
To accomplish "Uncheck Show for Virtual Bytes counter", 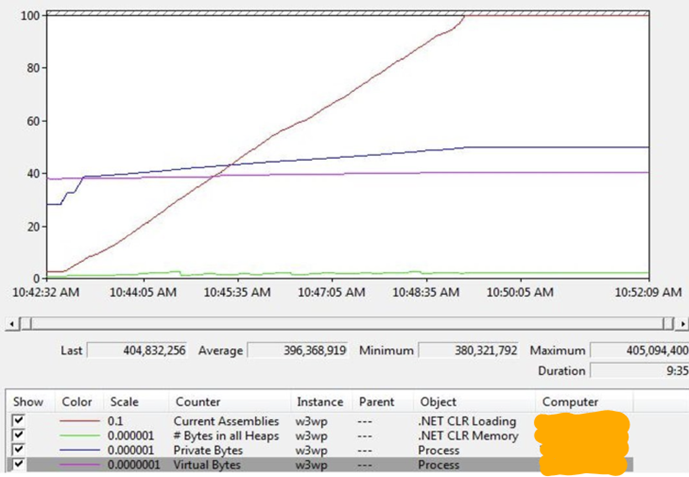I will [18, 464].
